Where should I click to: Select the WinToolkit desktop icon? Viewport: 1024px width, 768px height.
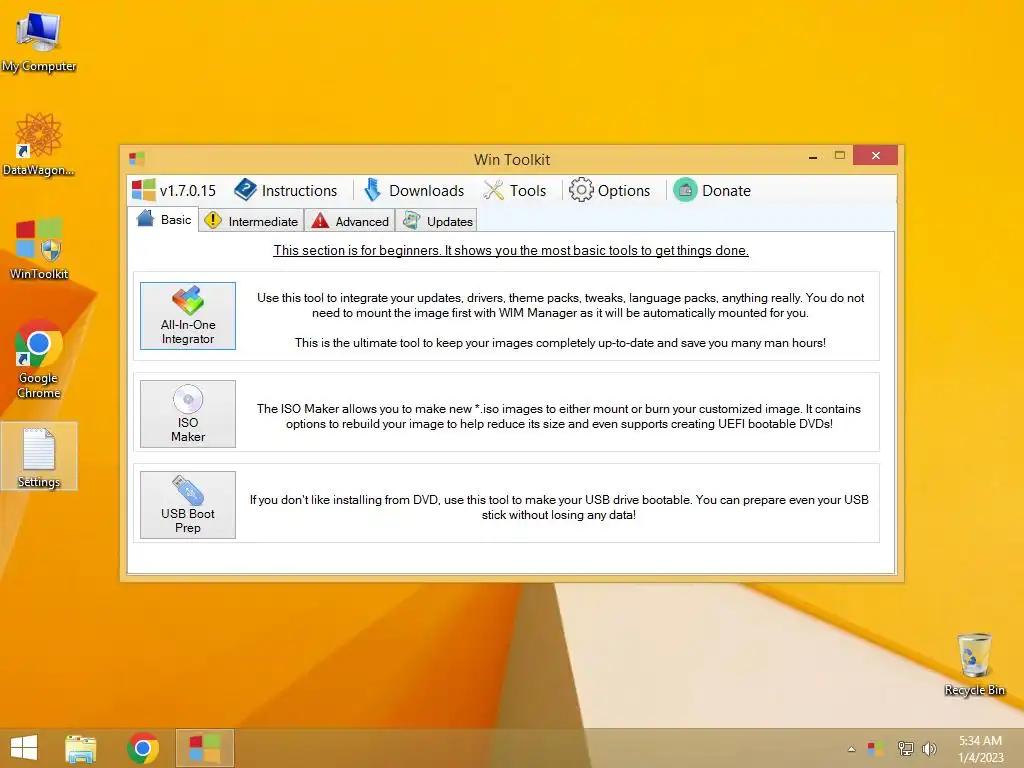[x=39, y=249]
